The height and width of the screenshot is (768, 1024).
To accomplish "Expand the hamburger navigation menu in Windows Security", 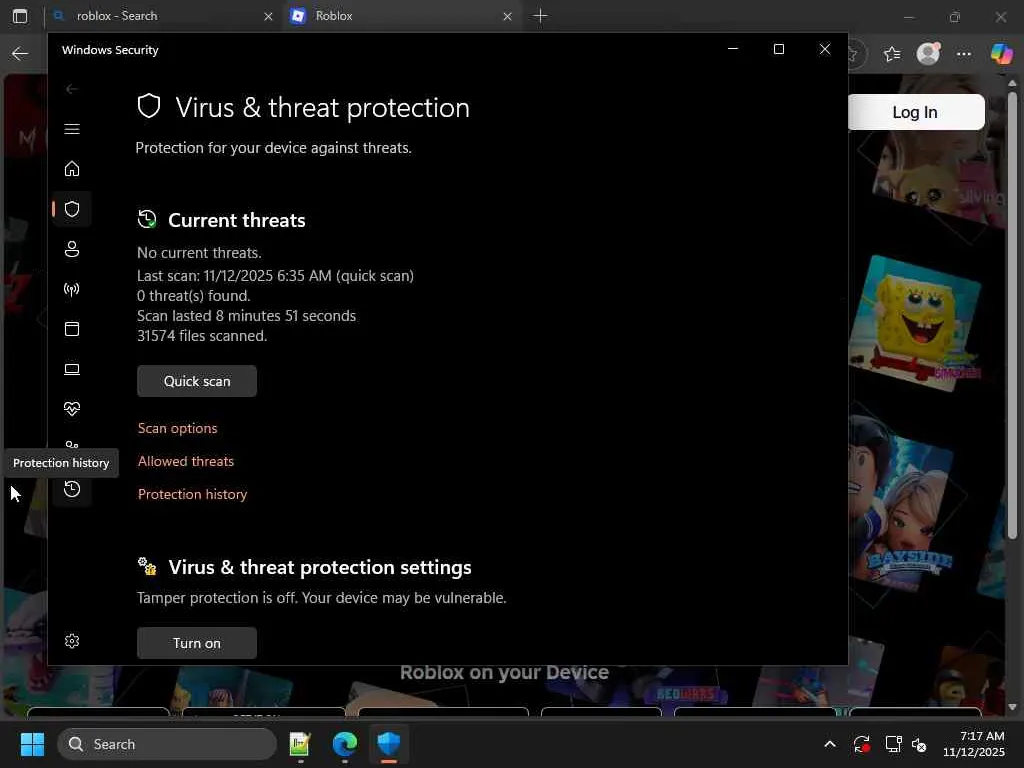I will (x=72, y=129).
